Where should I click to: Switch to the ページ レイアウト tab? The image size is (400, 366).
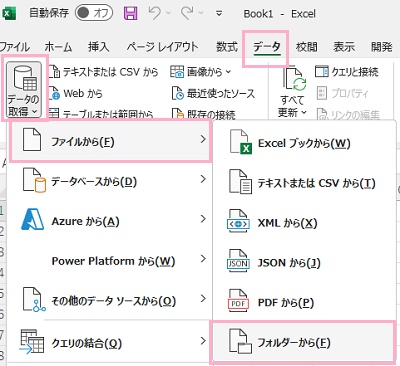tap(162, 47)
